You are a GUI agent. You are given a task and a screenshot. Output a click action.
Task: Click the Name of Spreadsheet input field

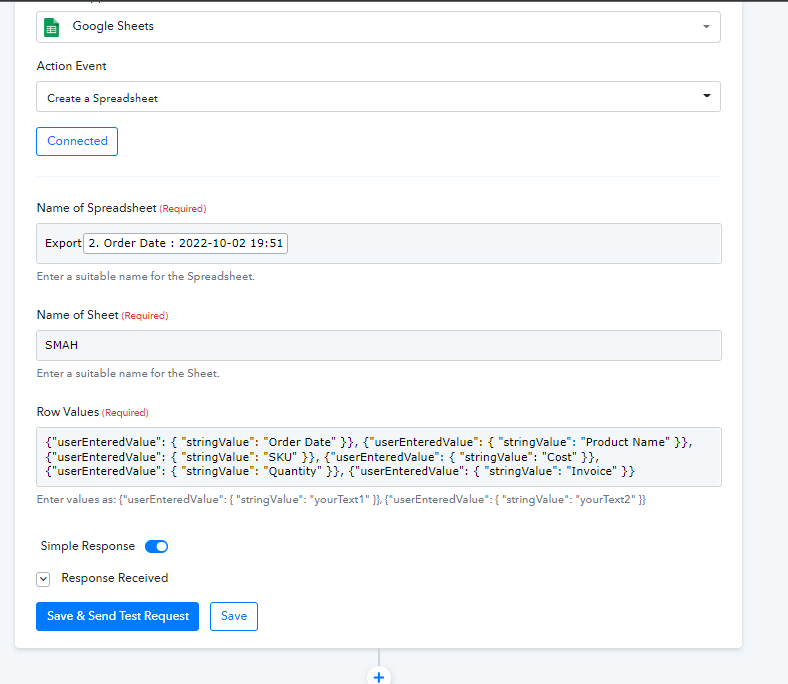[x=378, y=243]
